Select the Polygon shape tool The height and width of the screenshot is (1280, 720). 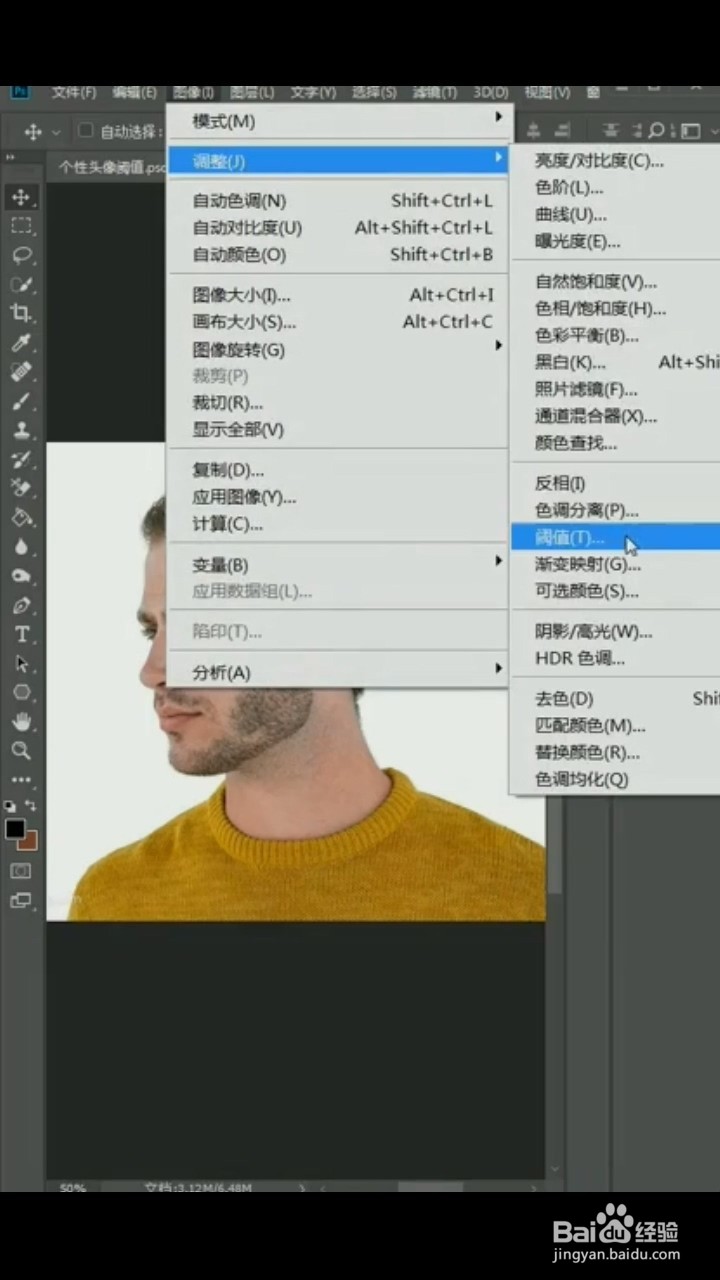tap(21, 692)
